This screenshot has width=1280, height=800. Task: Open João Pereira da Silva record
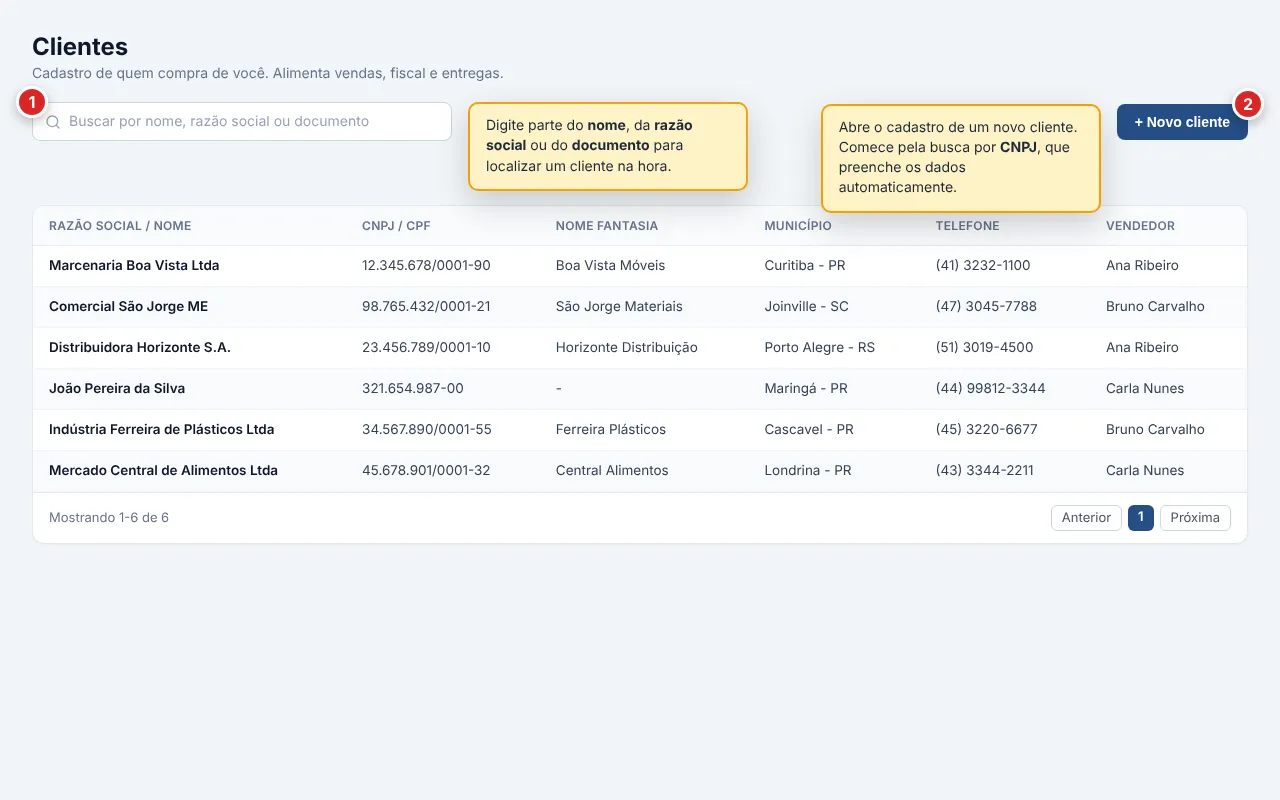coord(640,389)
